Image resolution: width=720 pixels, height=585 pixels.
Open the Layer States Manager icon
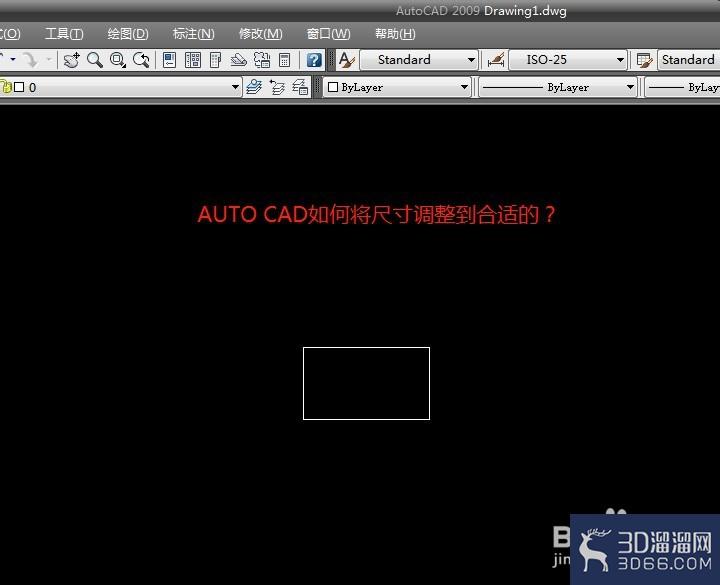[300, 87]
